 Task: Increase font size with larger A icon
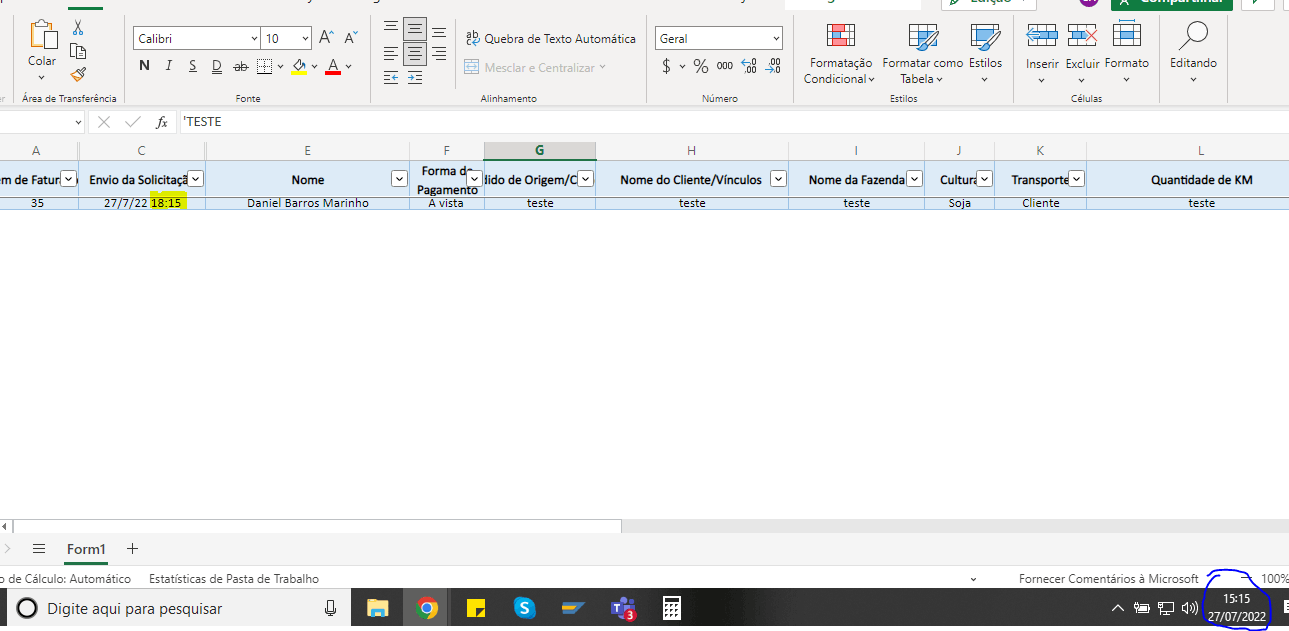(x=326, y=38)
